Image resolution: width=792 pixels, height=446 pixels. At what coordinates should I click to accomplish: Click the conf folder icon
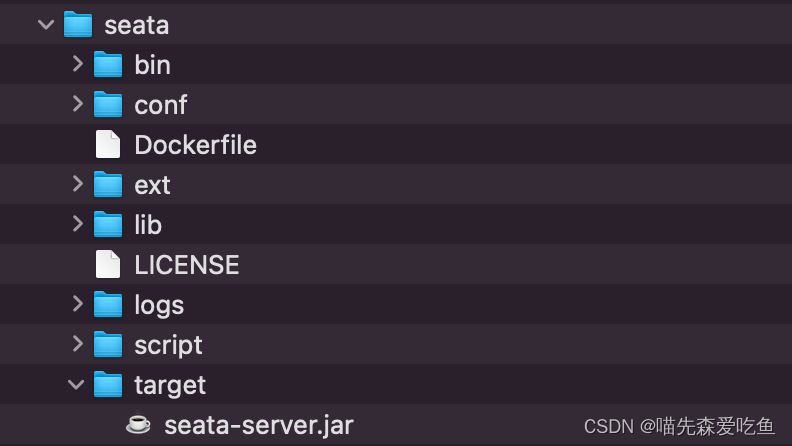[x=107, y=104]
